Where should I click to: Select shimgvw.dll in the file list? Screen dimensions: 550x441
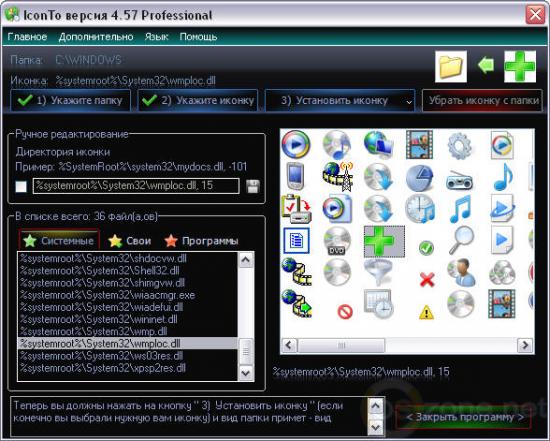[128, 283]
